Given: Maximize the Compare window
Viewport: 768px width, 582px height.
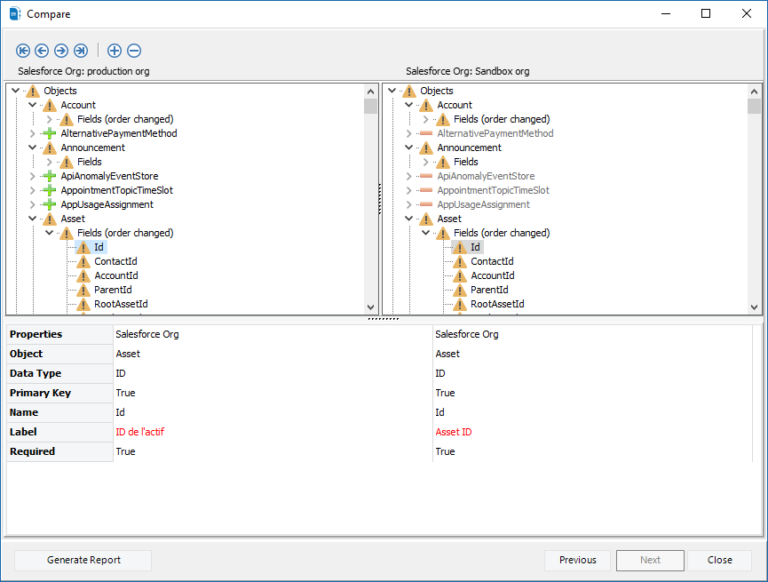Looking at the screenshot, I should [x=705, y=14].
